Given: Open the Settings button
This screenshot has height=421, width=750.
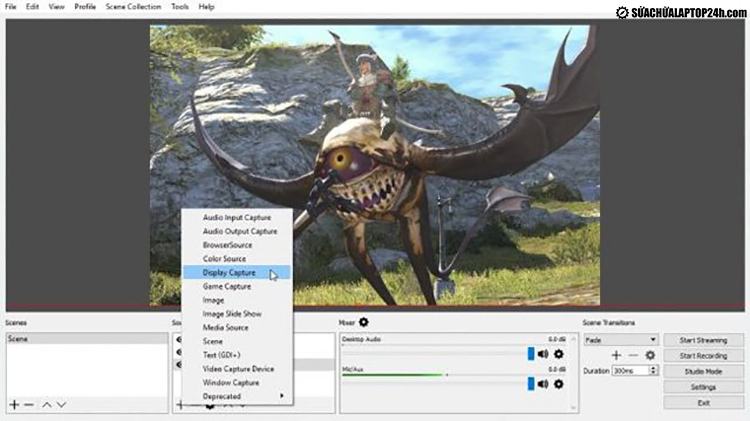Looking at the screenshot, I should (703, 387).
